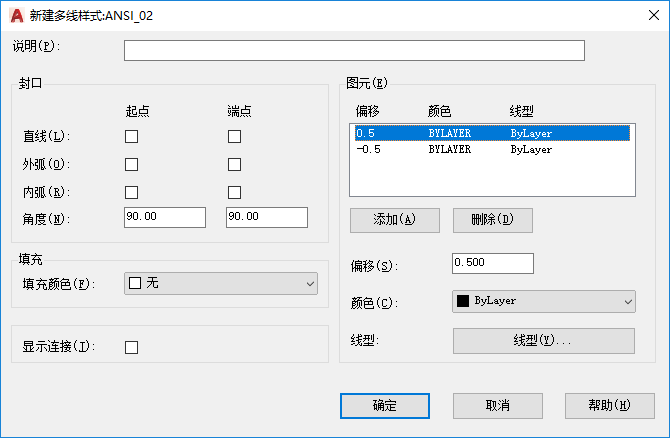Focus the 偏移(S) offset value field
This screenshot has width=670, height=438.
[x=493, y=263]
